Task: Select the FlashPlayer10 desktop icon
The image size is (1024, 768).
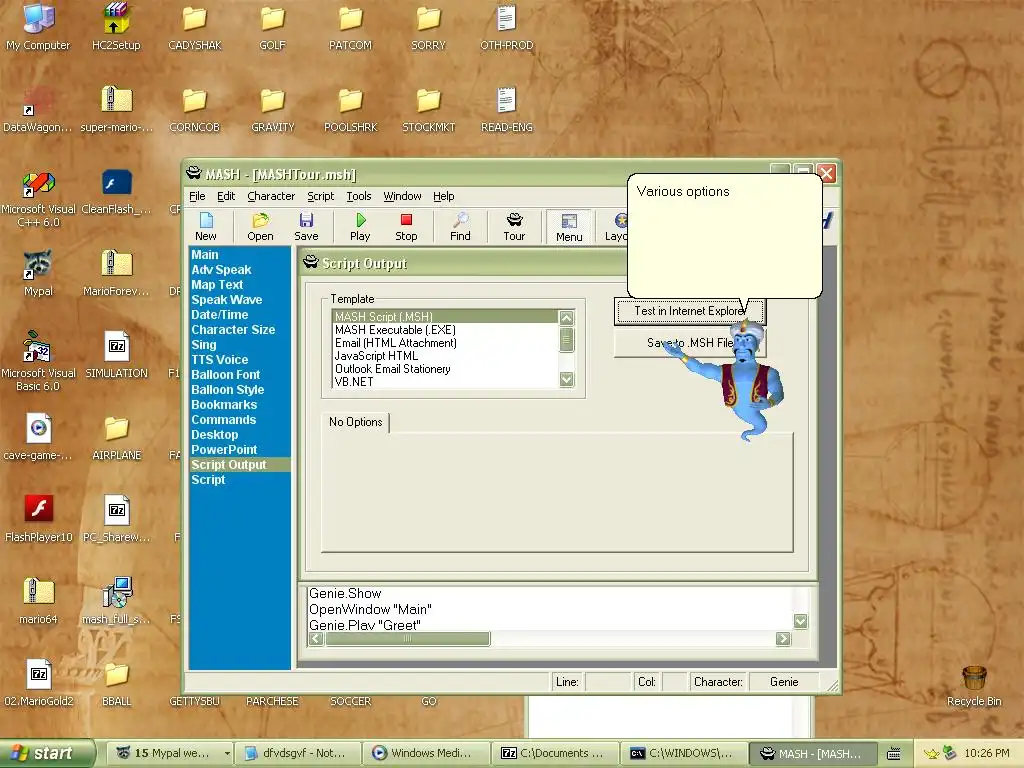Action: pos(39,519)
